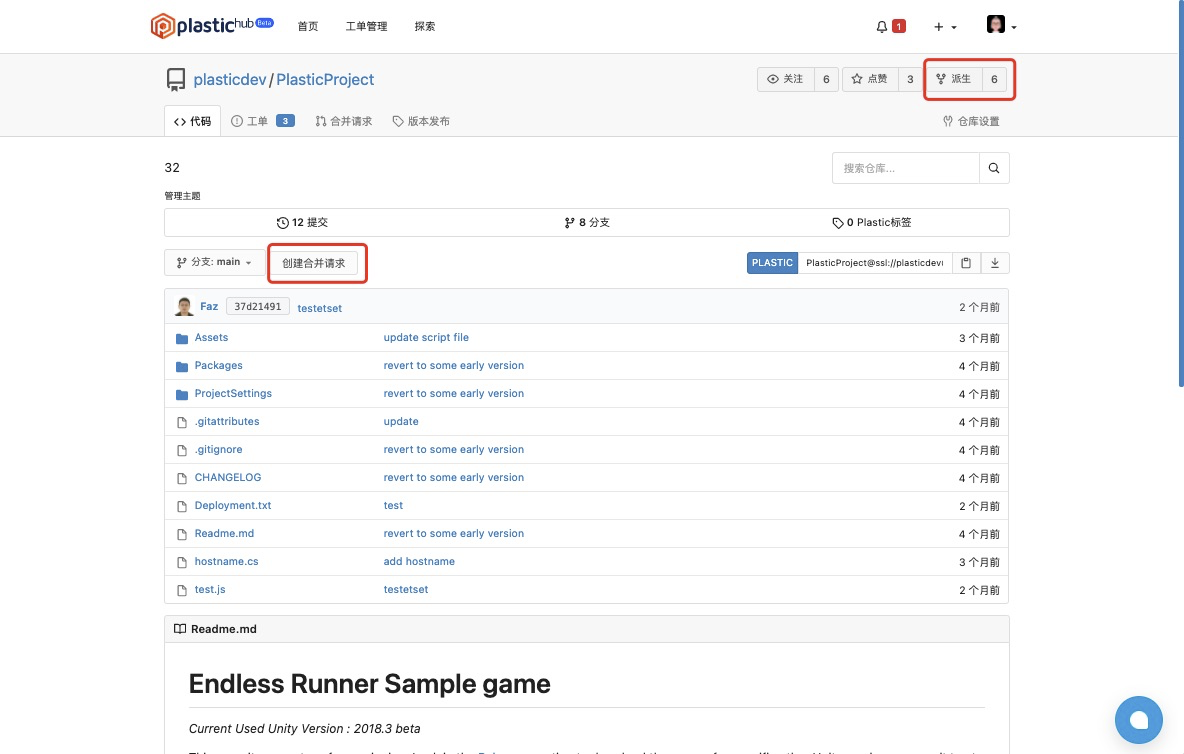Open commit hash 37d21491

(257, 306)
